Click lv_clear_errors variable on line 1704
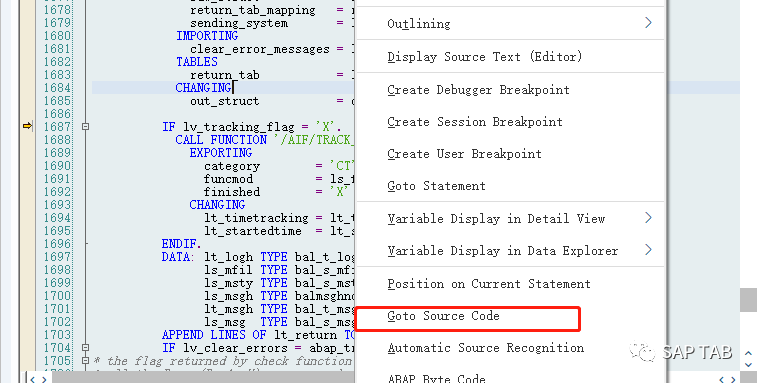 pyautogui.click(x=235, y=348)
